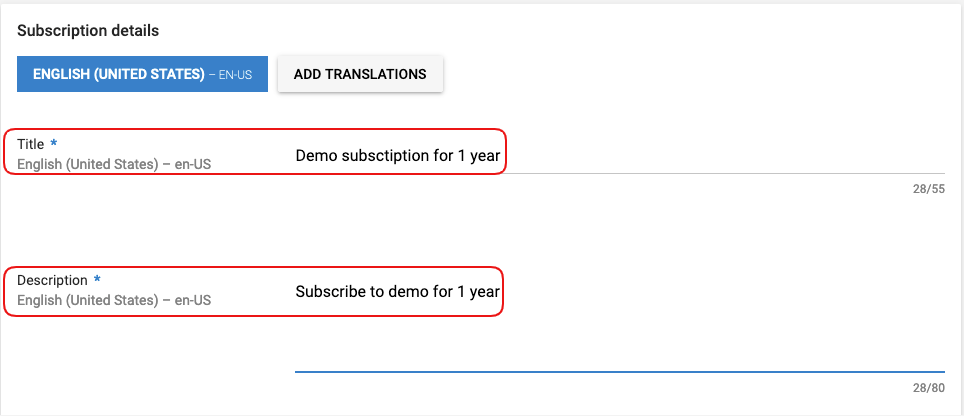Select the English (United States) language tab
Image resolution: width=964 pixels, height=417 pixels.
(142, 74)
